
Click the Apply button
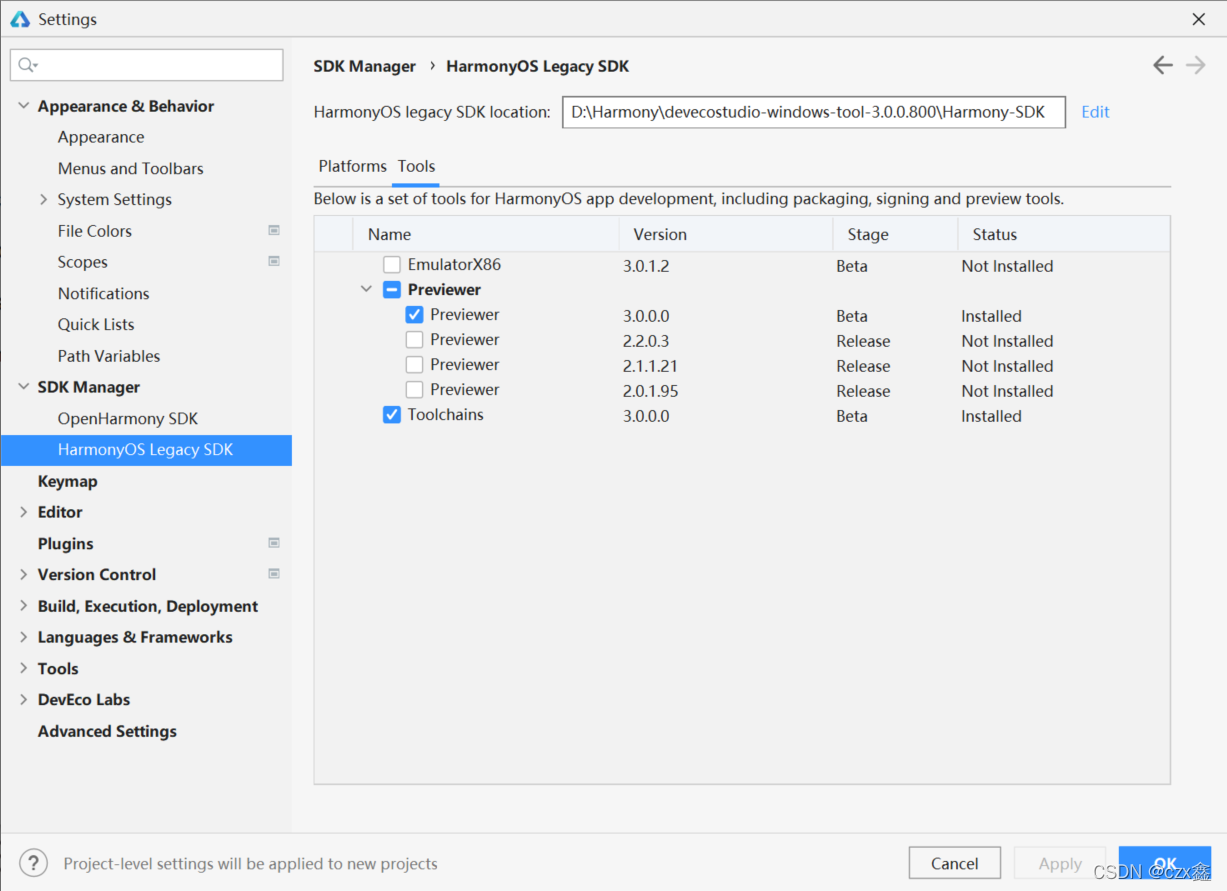[x=1060, y=863]
